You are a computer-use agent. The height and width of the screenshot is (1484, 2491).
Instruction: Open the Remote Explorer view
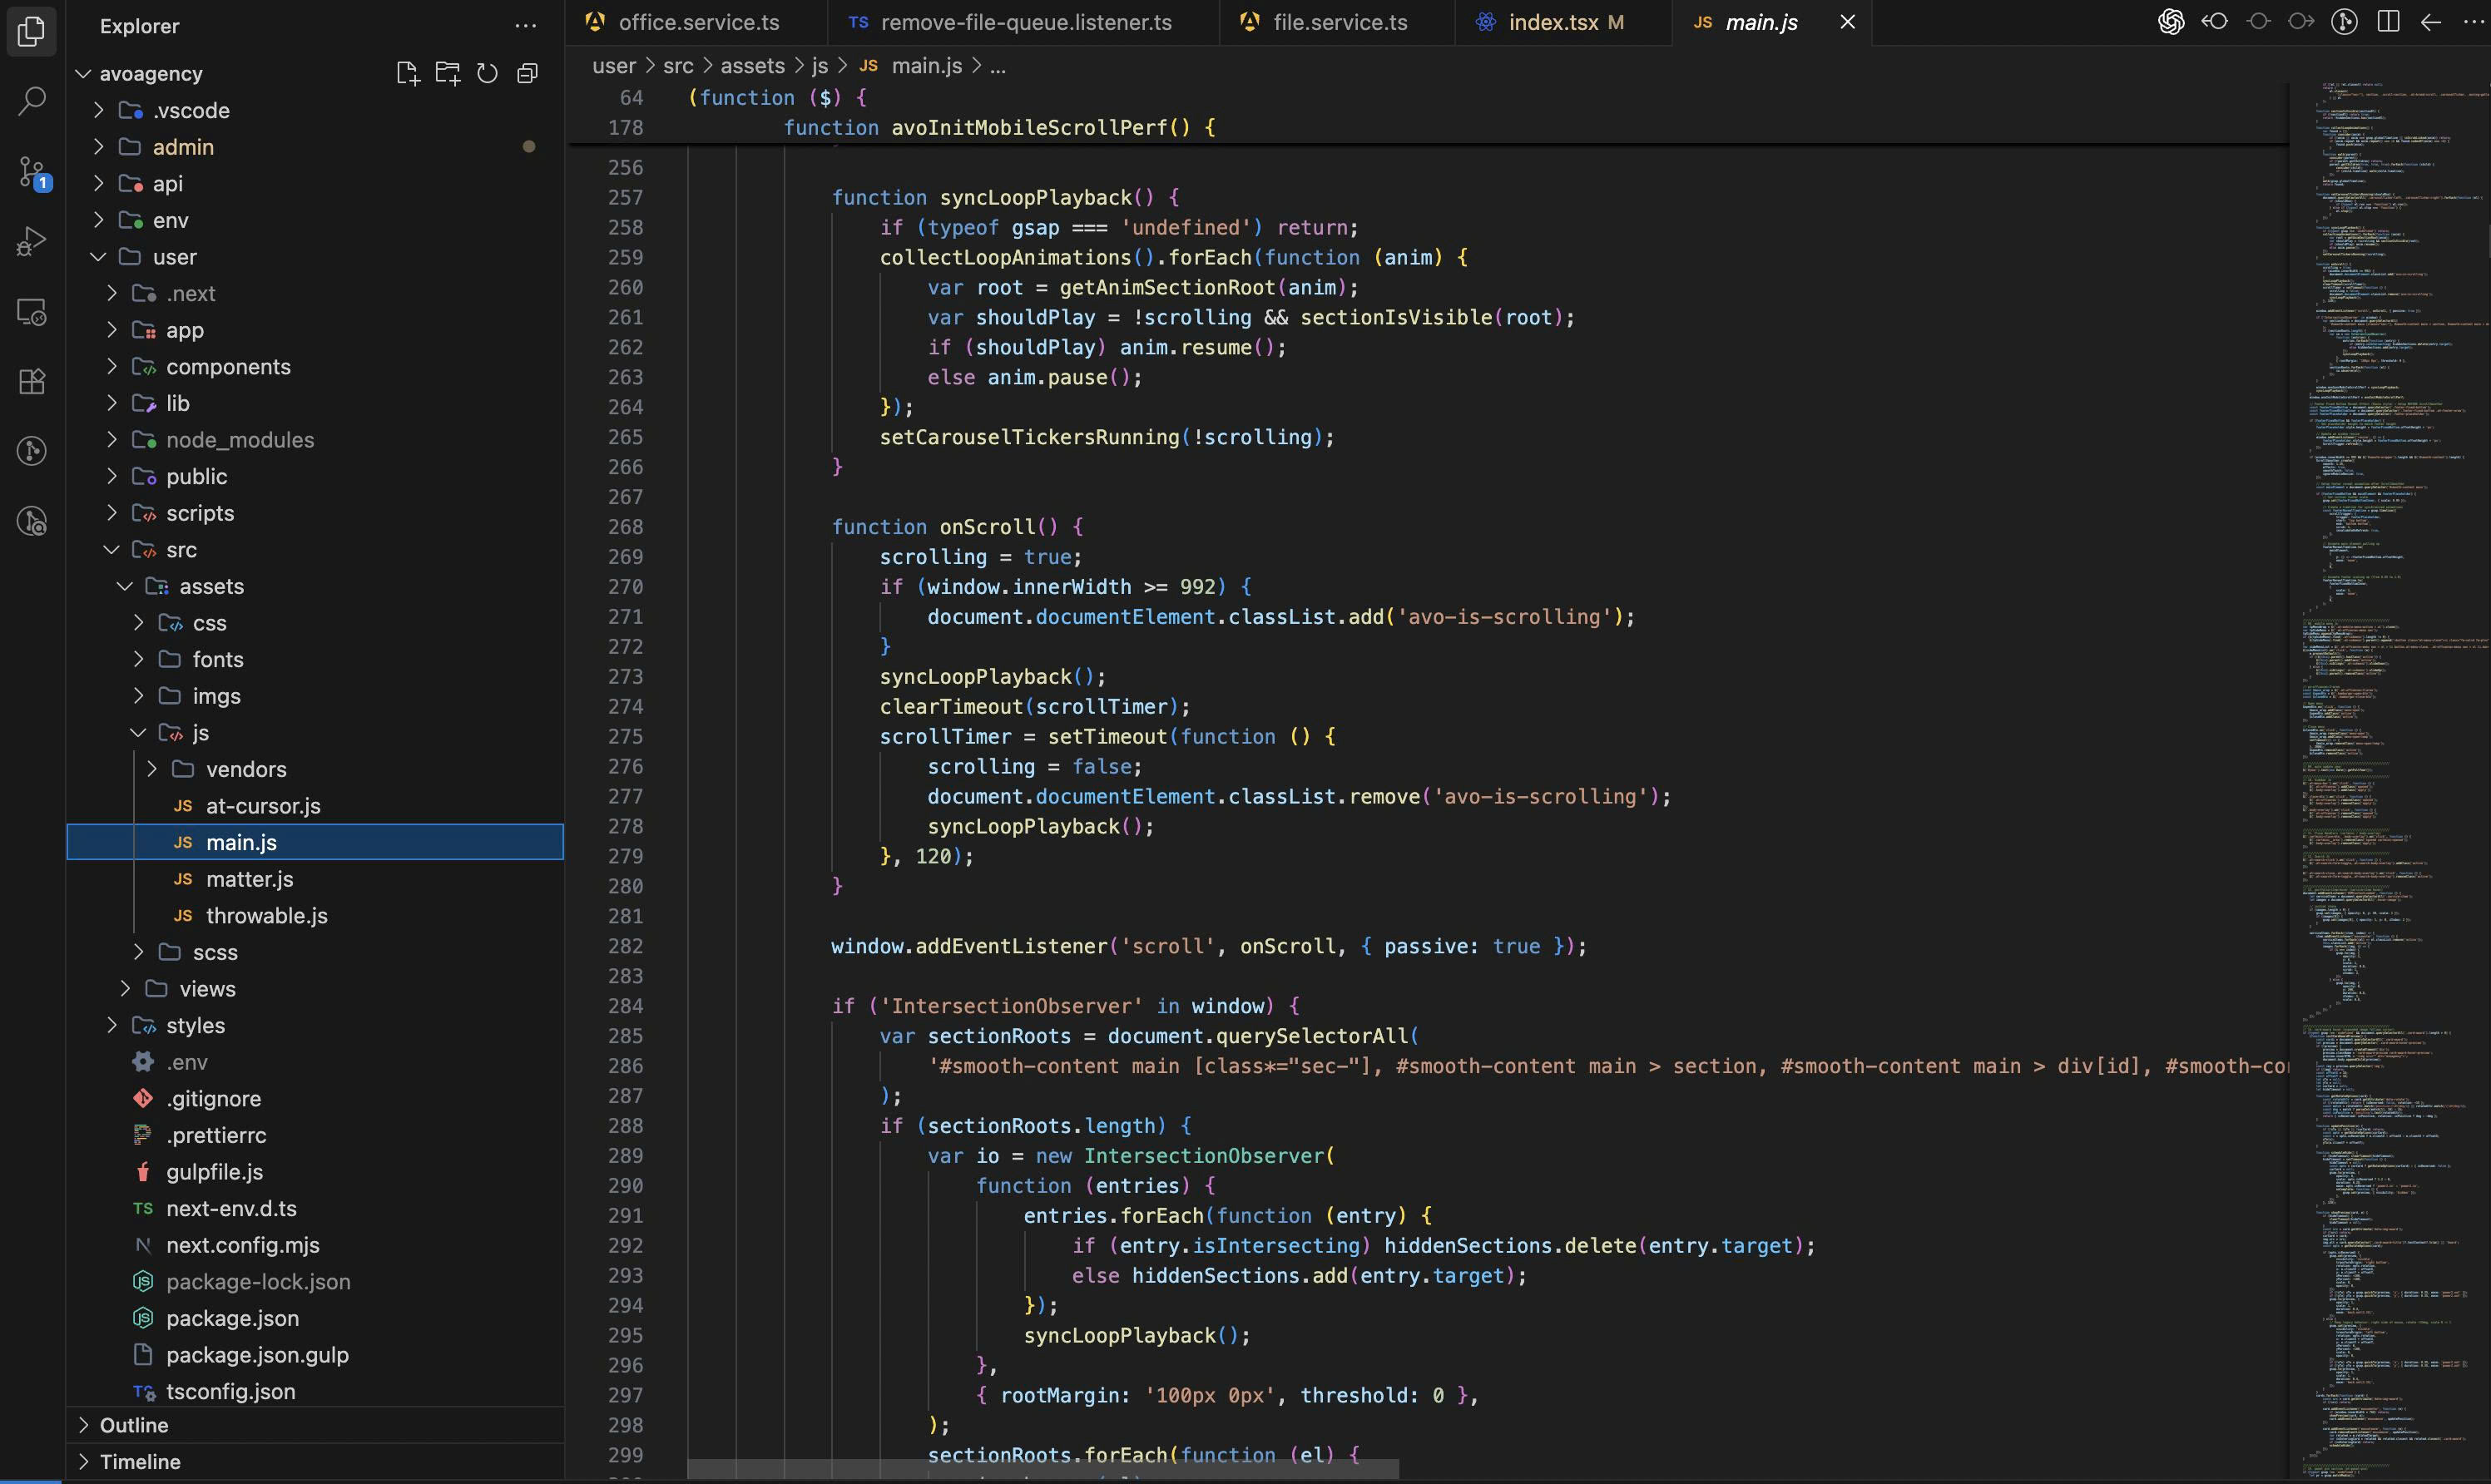[32, 312]
